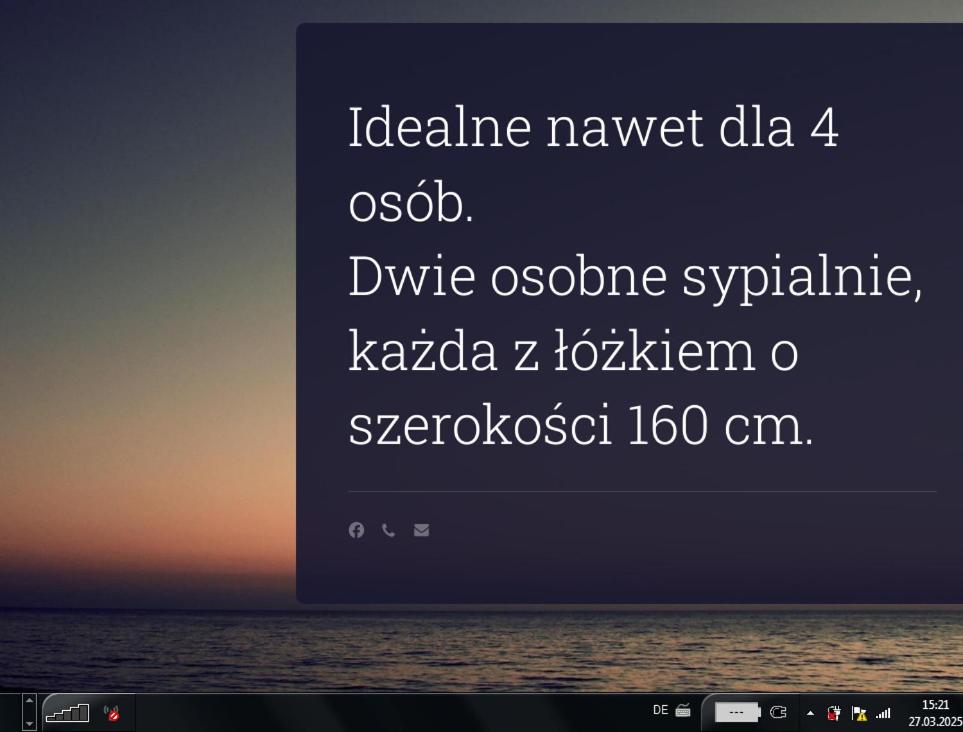This screenshot has width=963, height=732.
Task: Click the email envelope icon
Action: [421, 530]
